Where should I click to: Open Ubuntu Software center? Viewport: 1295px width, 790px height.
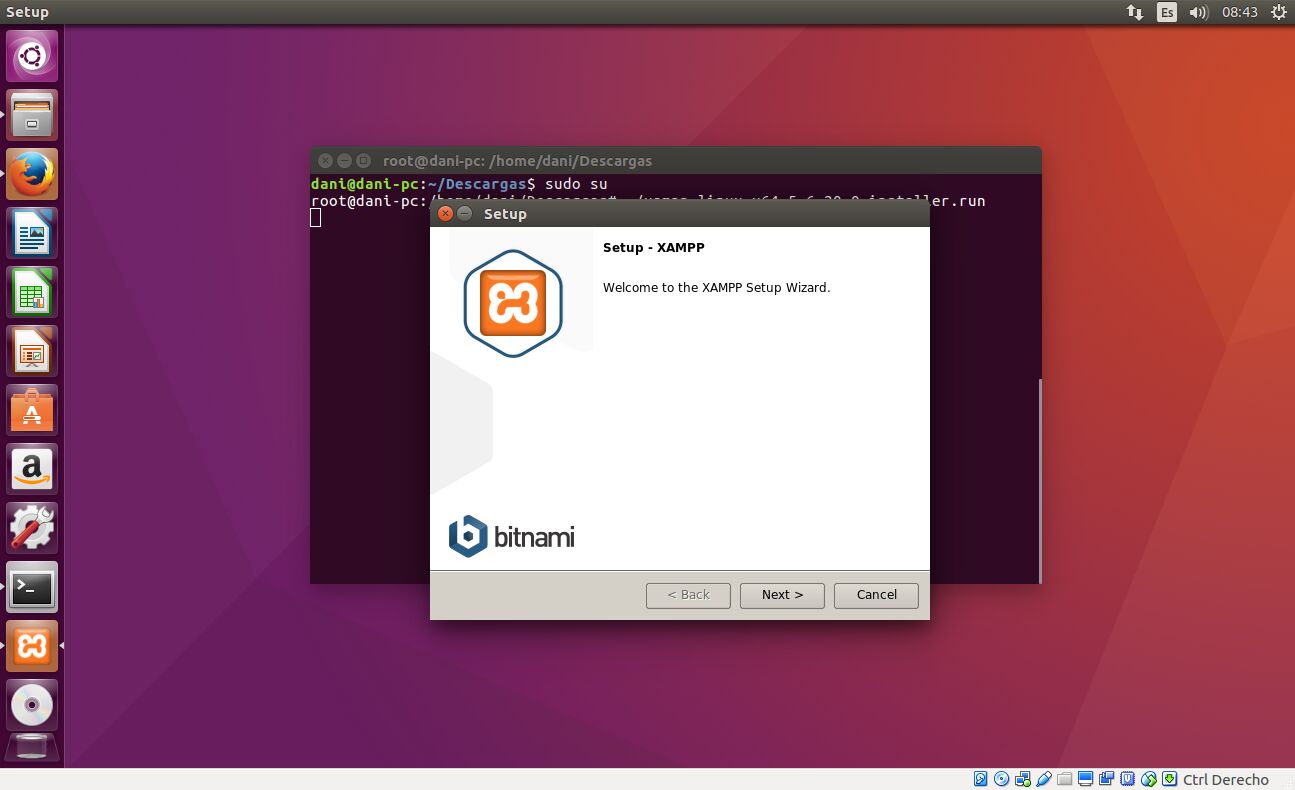[x=32, y=410]
